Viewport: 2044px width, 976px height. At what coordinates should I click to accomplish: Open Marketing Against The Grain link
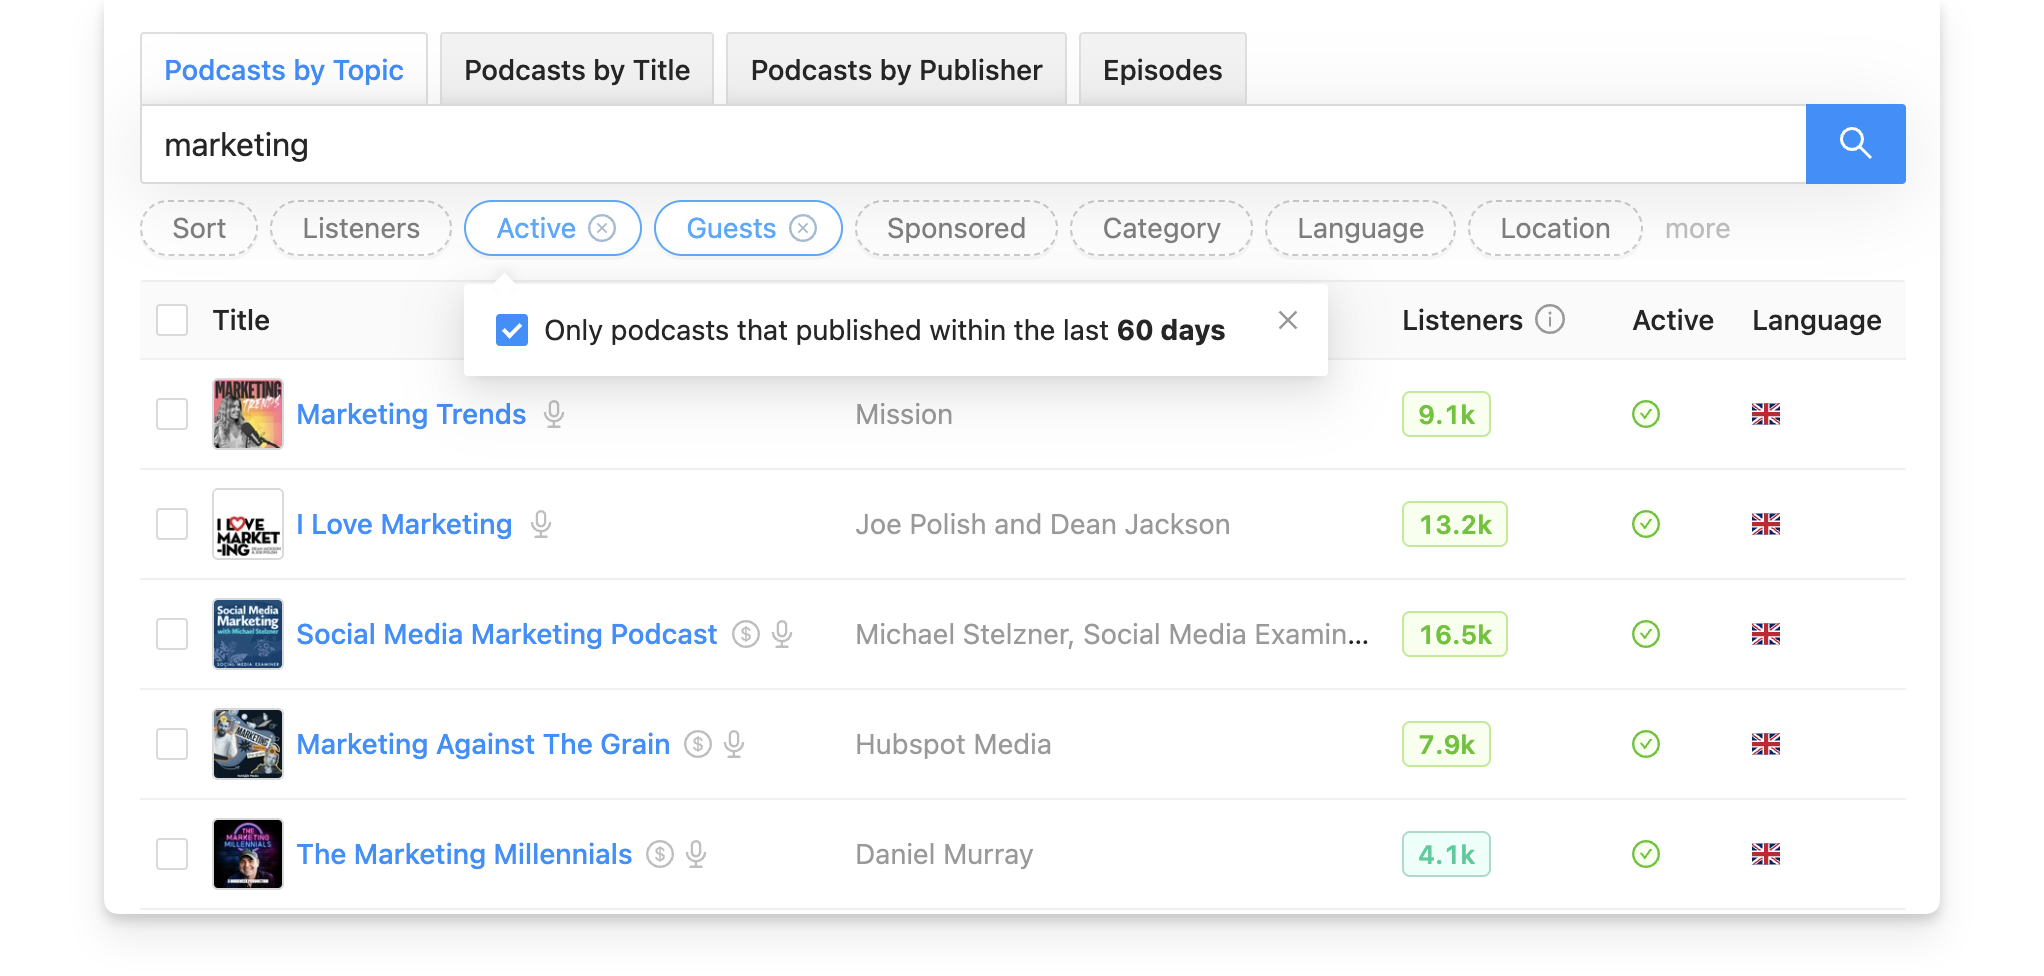(x=483, y=744)
